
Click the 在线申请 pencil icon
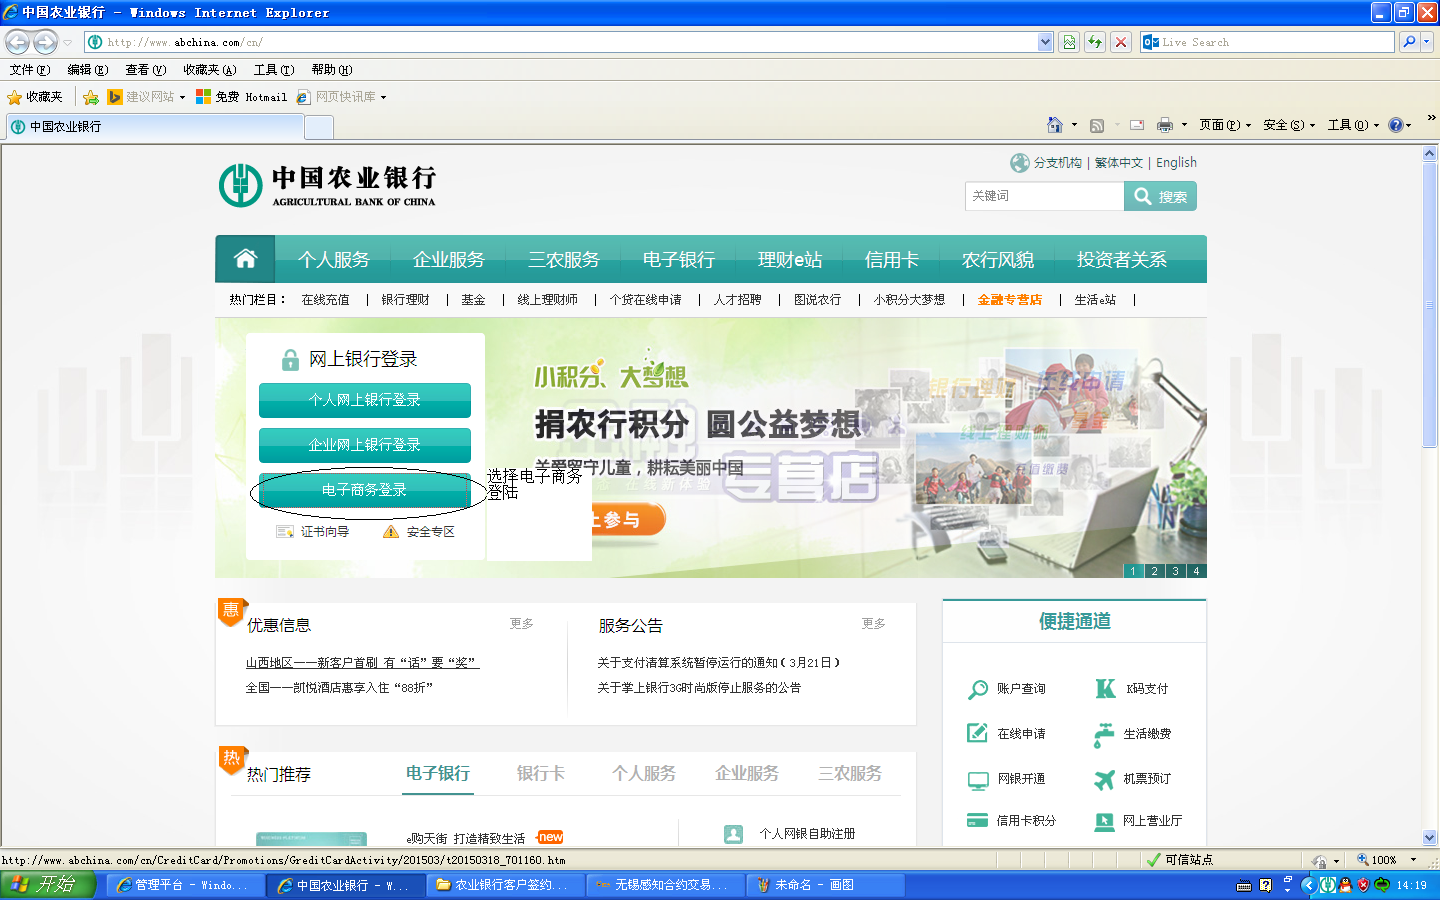click(977, 733)
